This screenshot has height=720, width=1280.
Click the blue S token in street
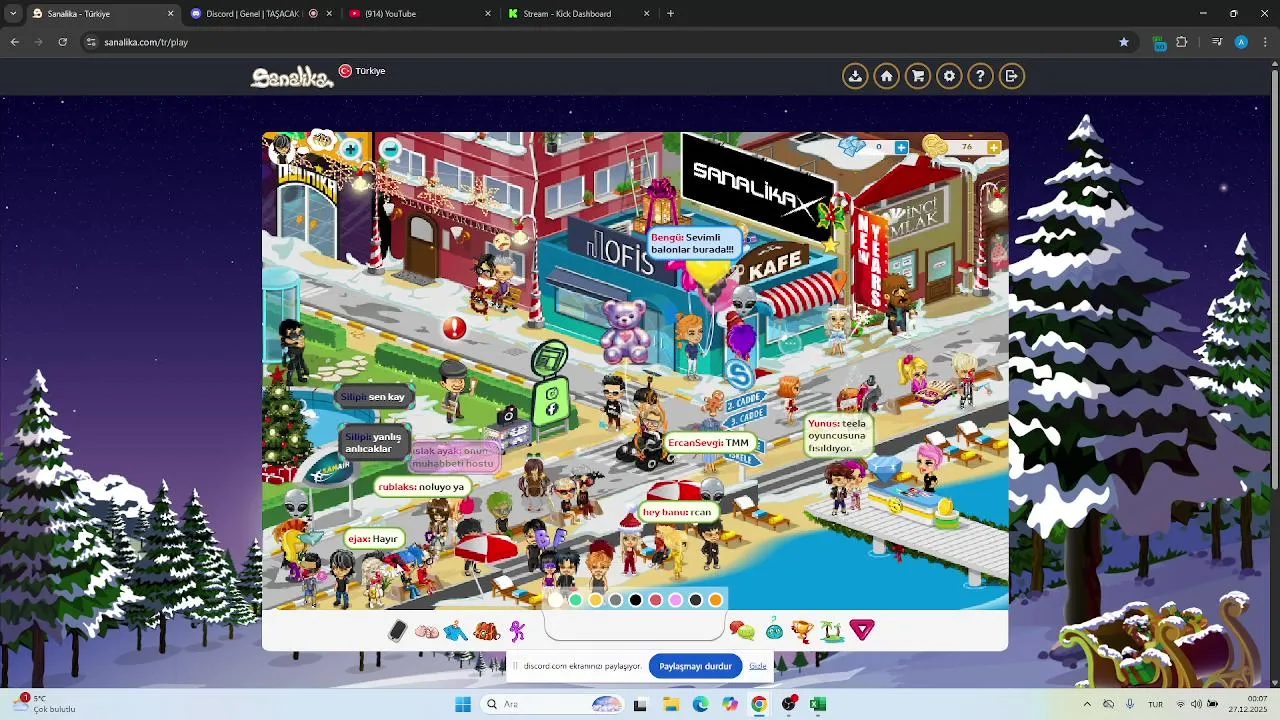coord(740,375)
